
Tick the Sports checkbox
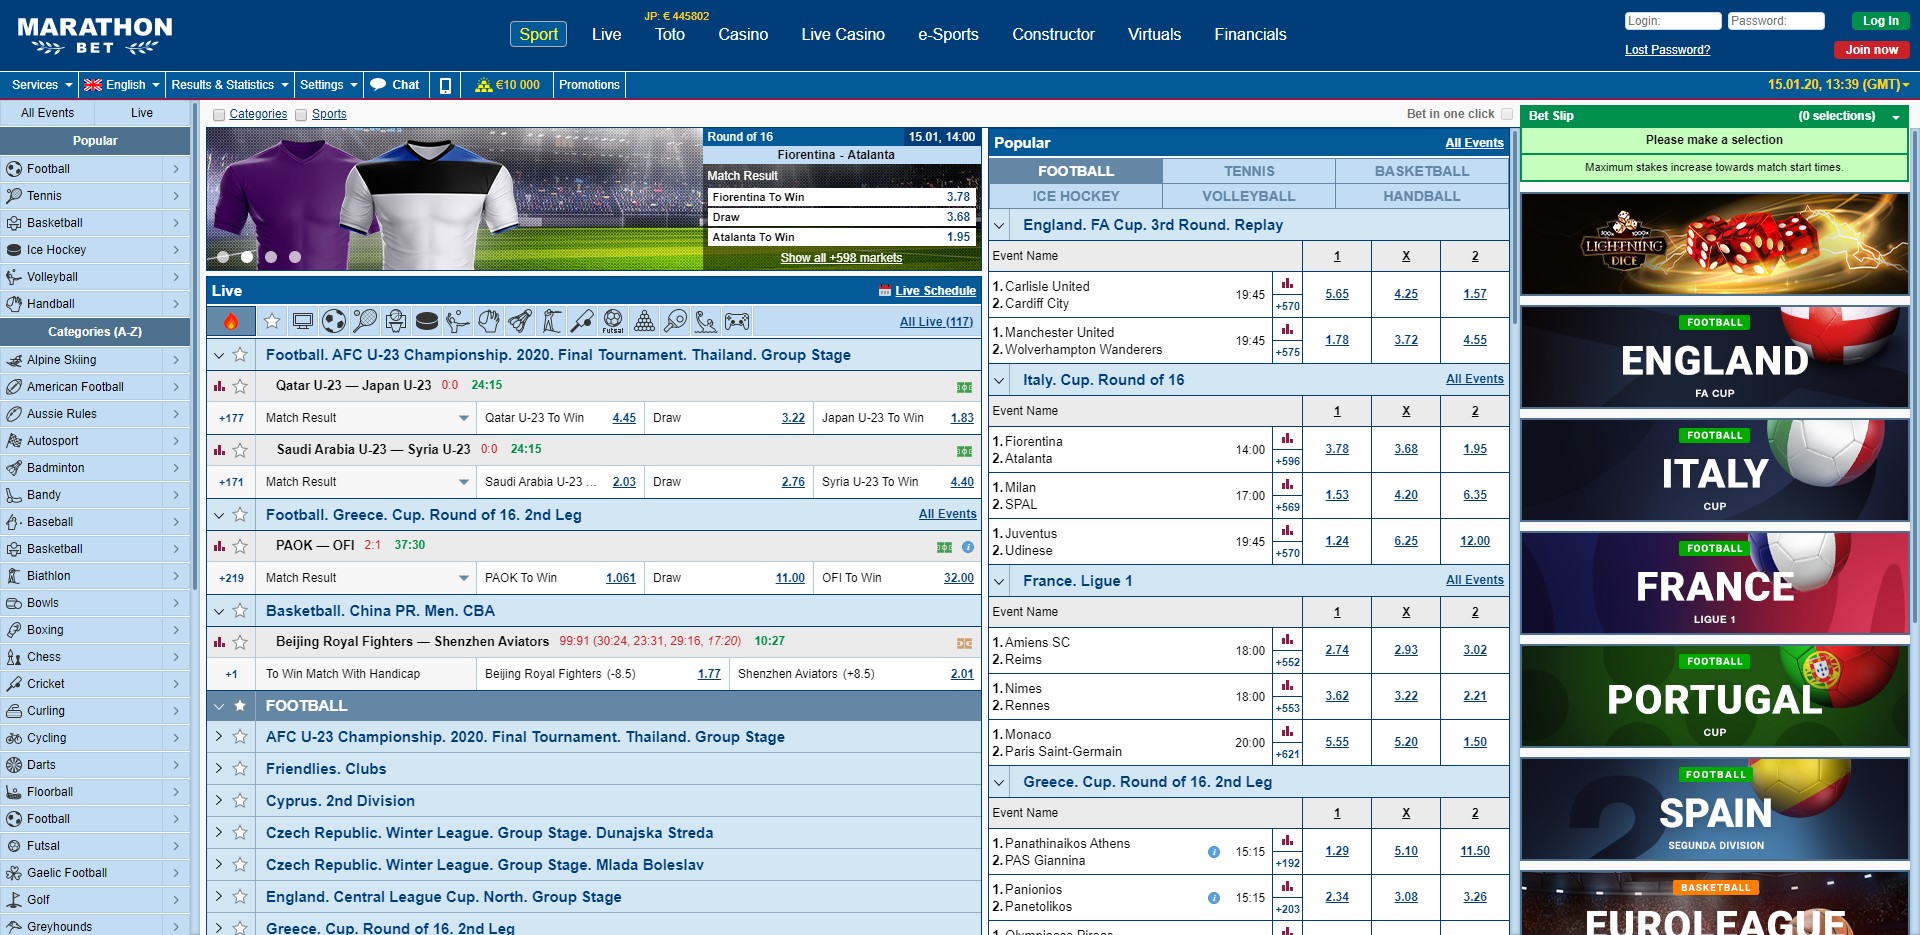click(301, 115)
